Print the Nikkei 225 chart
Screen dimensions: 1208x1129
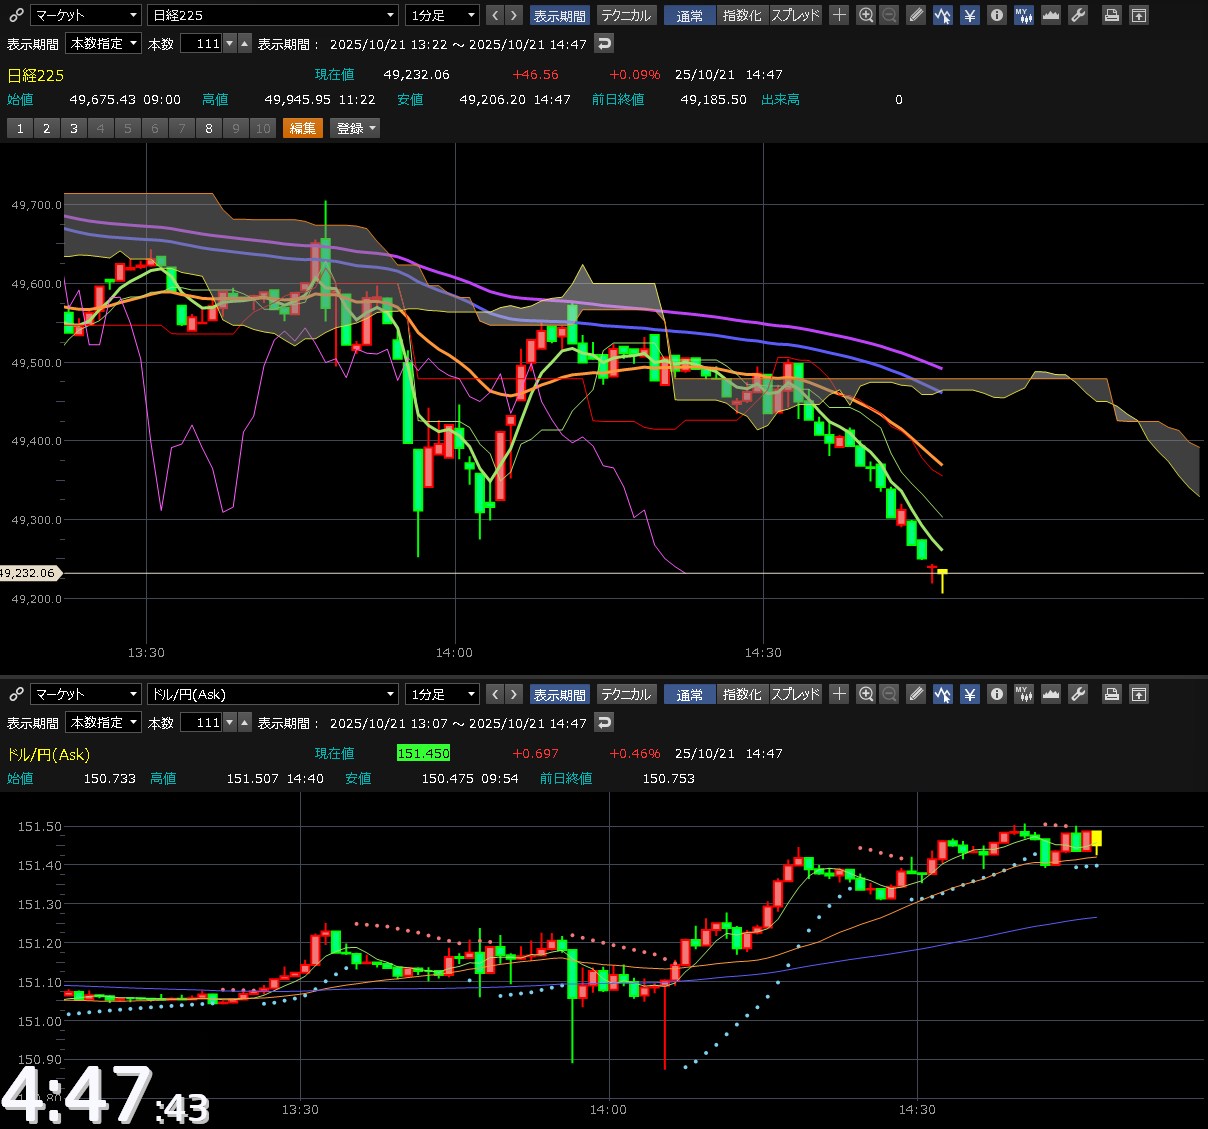click(1111, 15)
